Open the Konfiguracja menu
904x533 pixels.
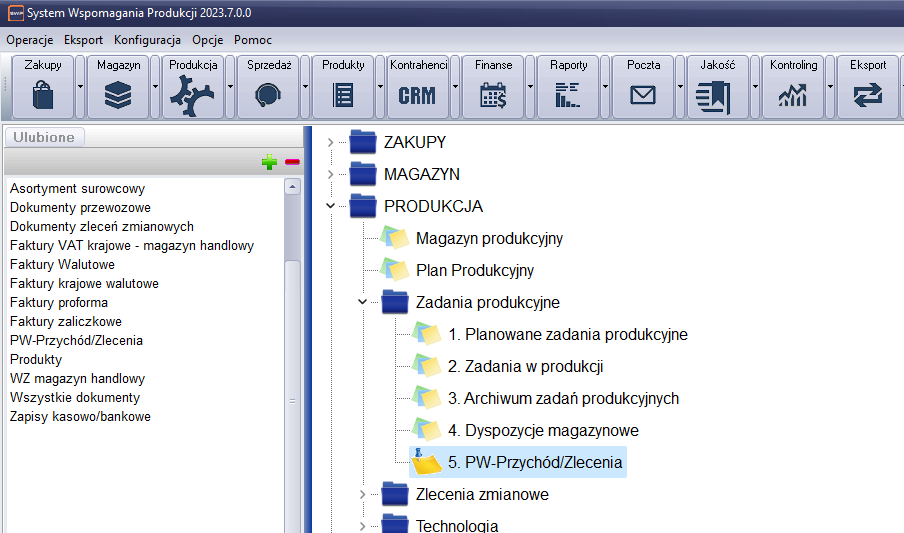coord(147,40)
